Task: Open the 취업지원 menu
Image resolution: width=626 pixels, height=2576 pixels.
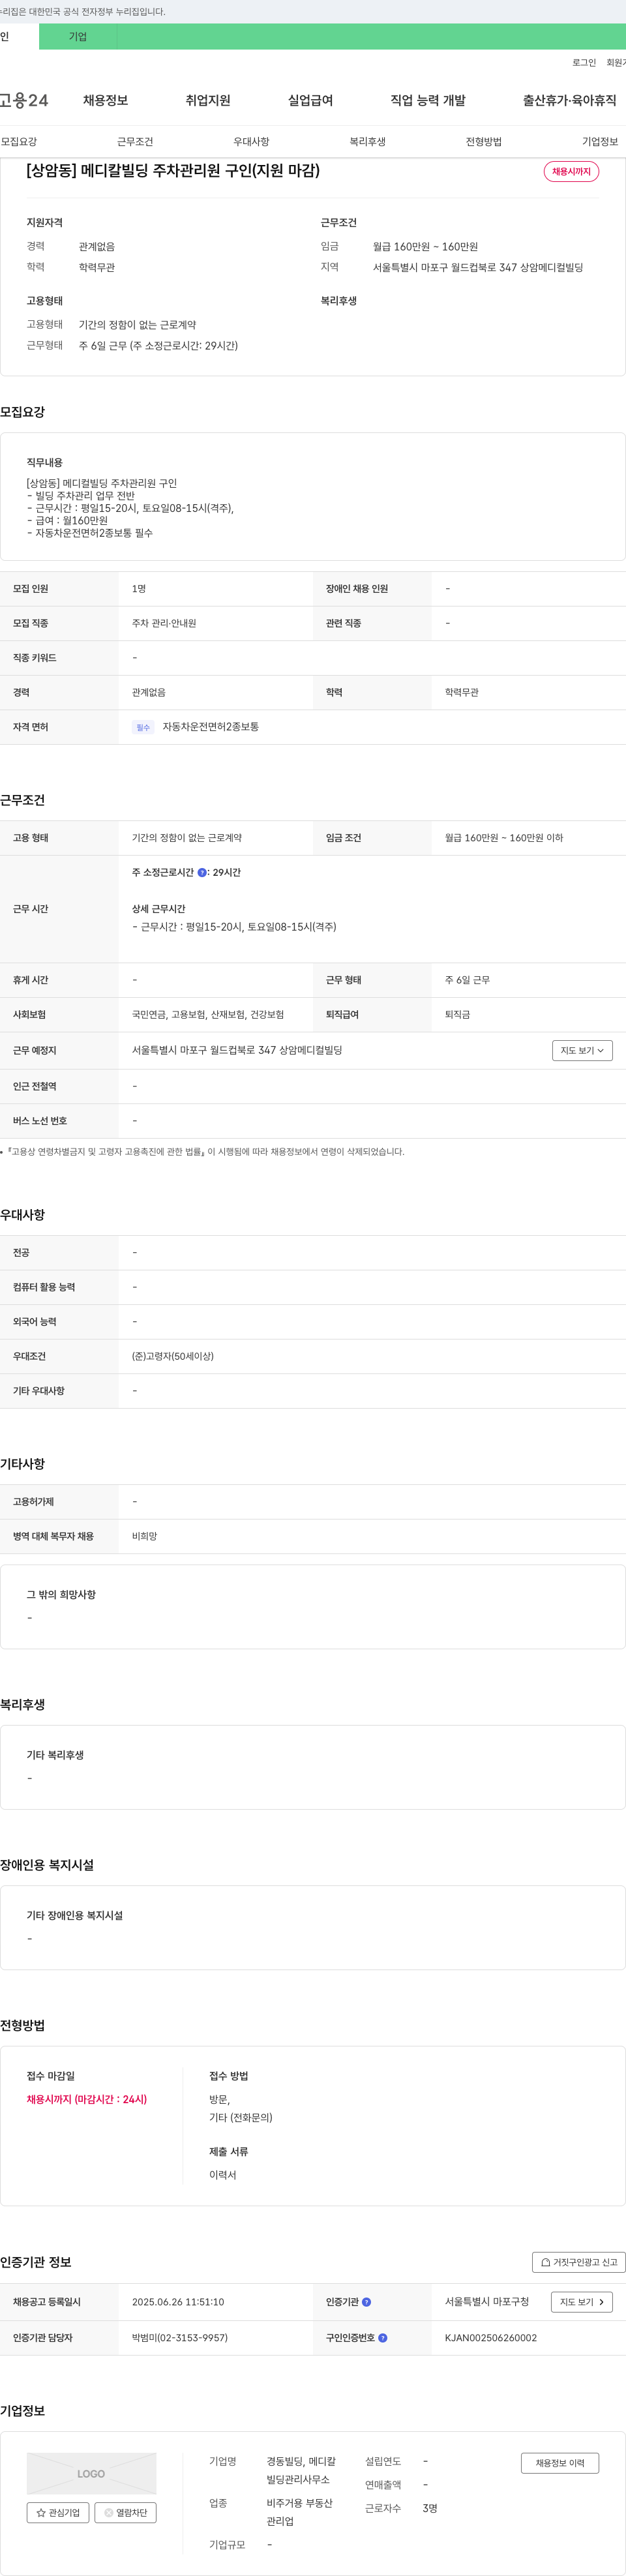Action: point(208,100)
